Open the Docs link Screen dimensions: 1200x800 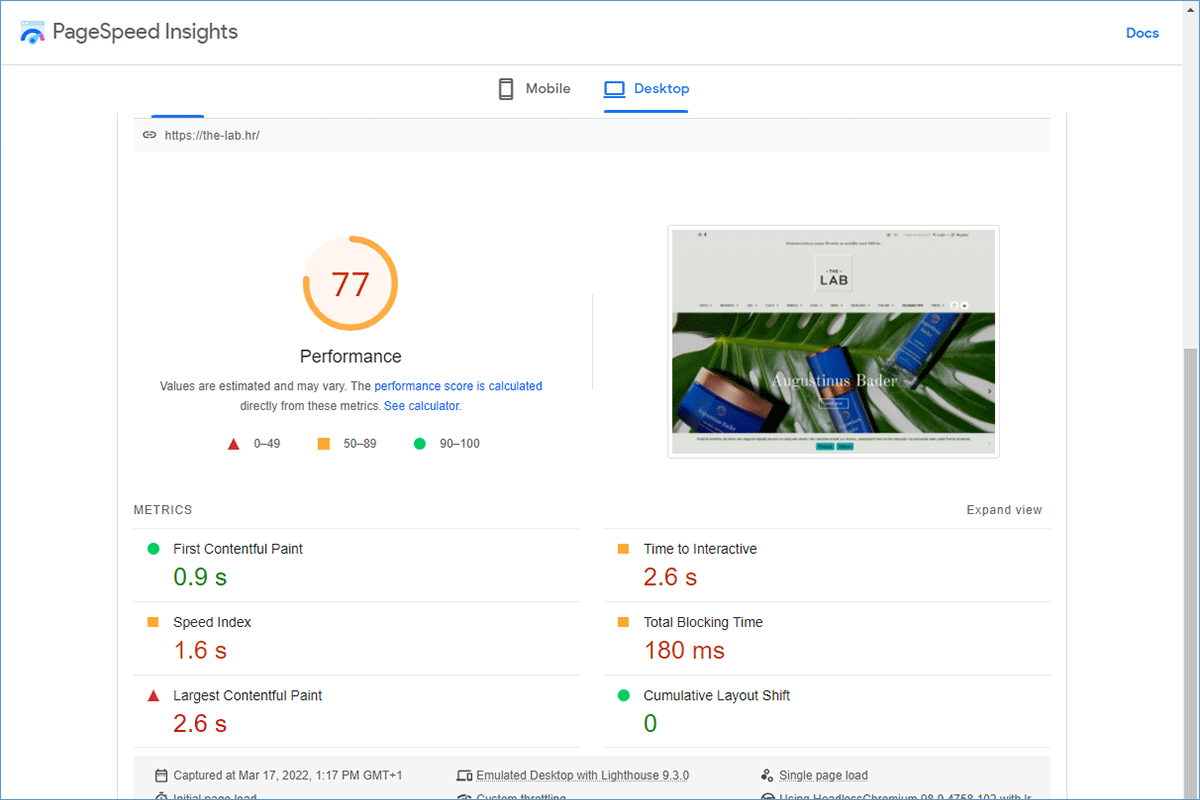coord(1142,33)
